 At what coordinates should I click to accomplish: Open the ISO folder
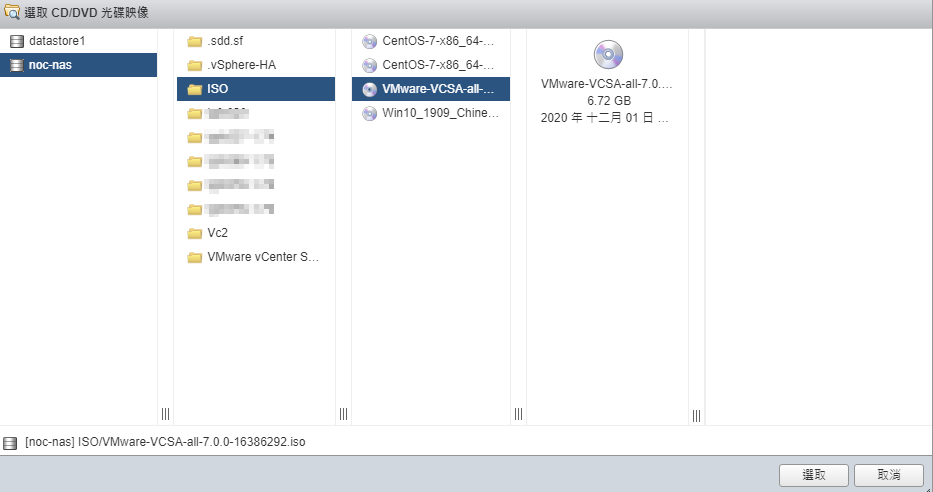[256, 89]
